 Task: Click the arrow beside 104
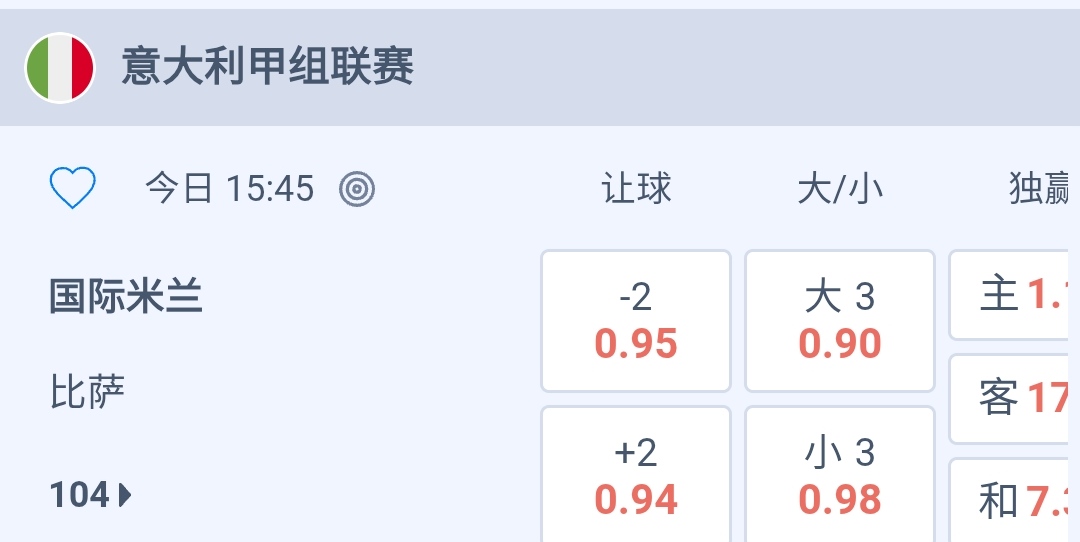click(125, 494)
